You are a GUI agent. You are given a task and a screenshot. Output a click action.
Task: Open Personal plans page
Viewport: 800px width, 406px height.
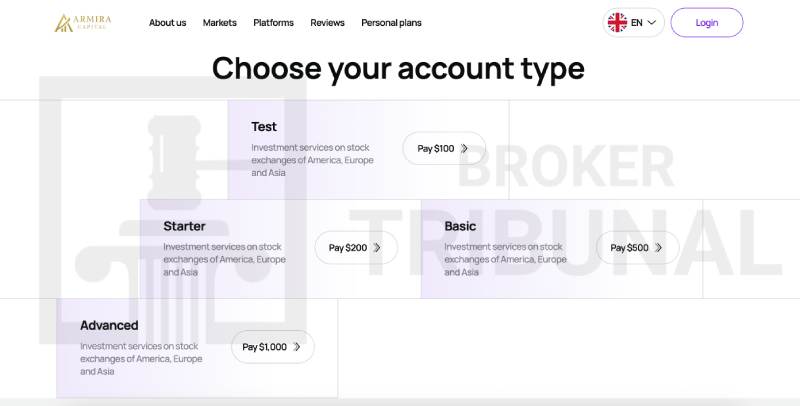391,23
